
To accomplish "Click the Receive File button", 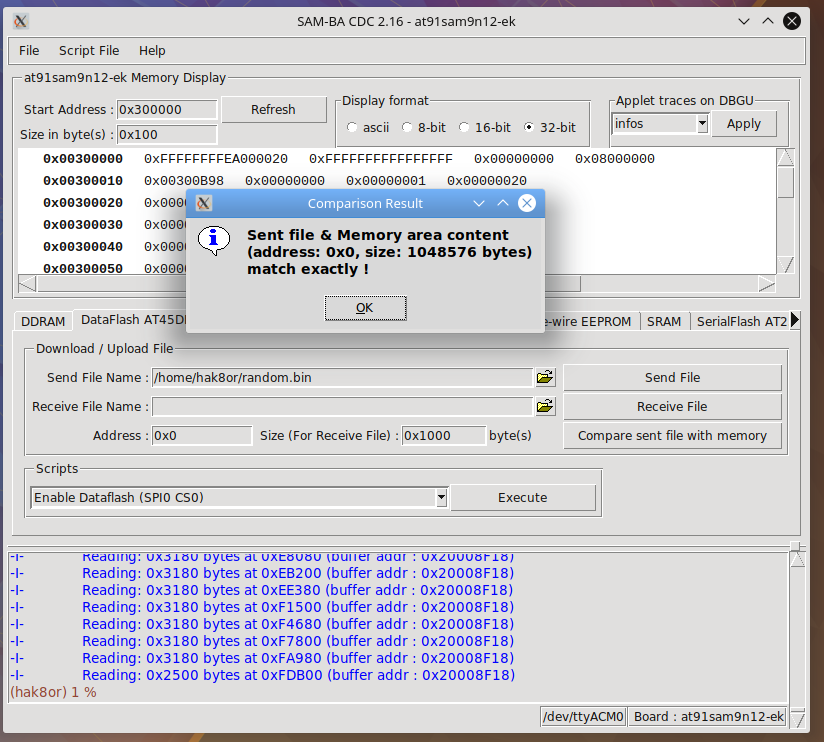I will [672, 406].
